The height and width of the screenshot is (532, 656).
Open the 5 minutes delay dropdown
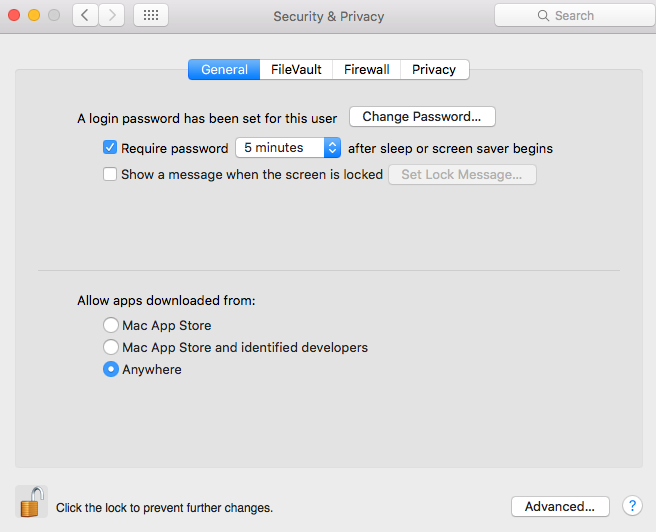point(288,148)
